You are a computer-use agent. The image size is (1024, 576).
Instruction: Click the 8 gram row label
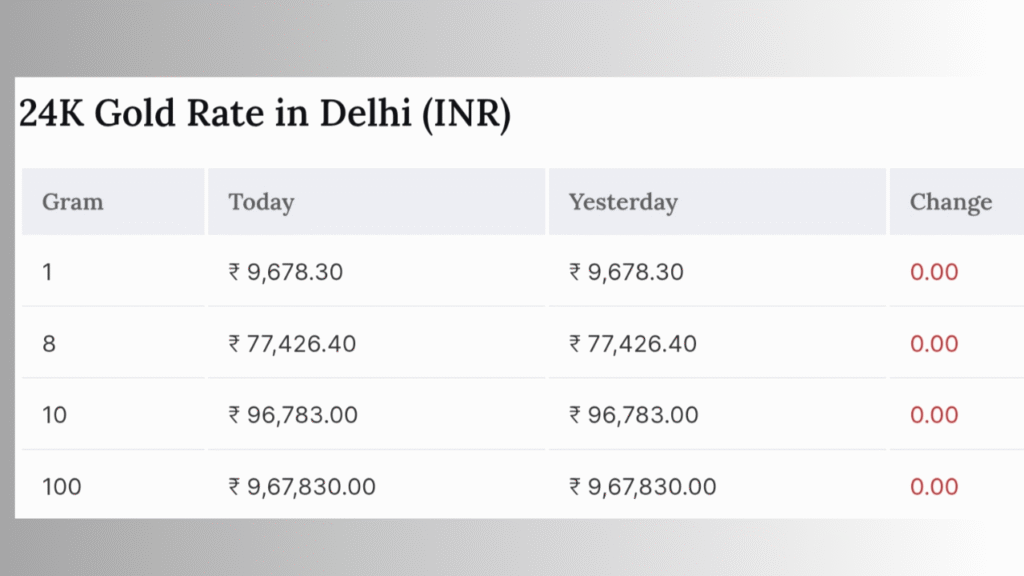click(x=49, y=344)
